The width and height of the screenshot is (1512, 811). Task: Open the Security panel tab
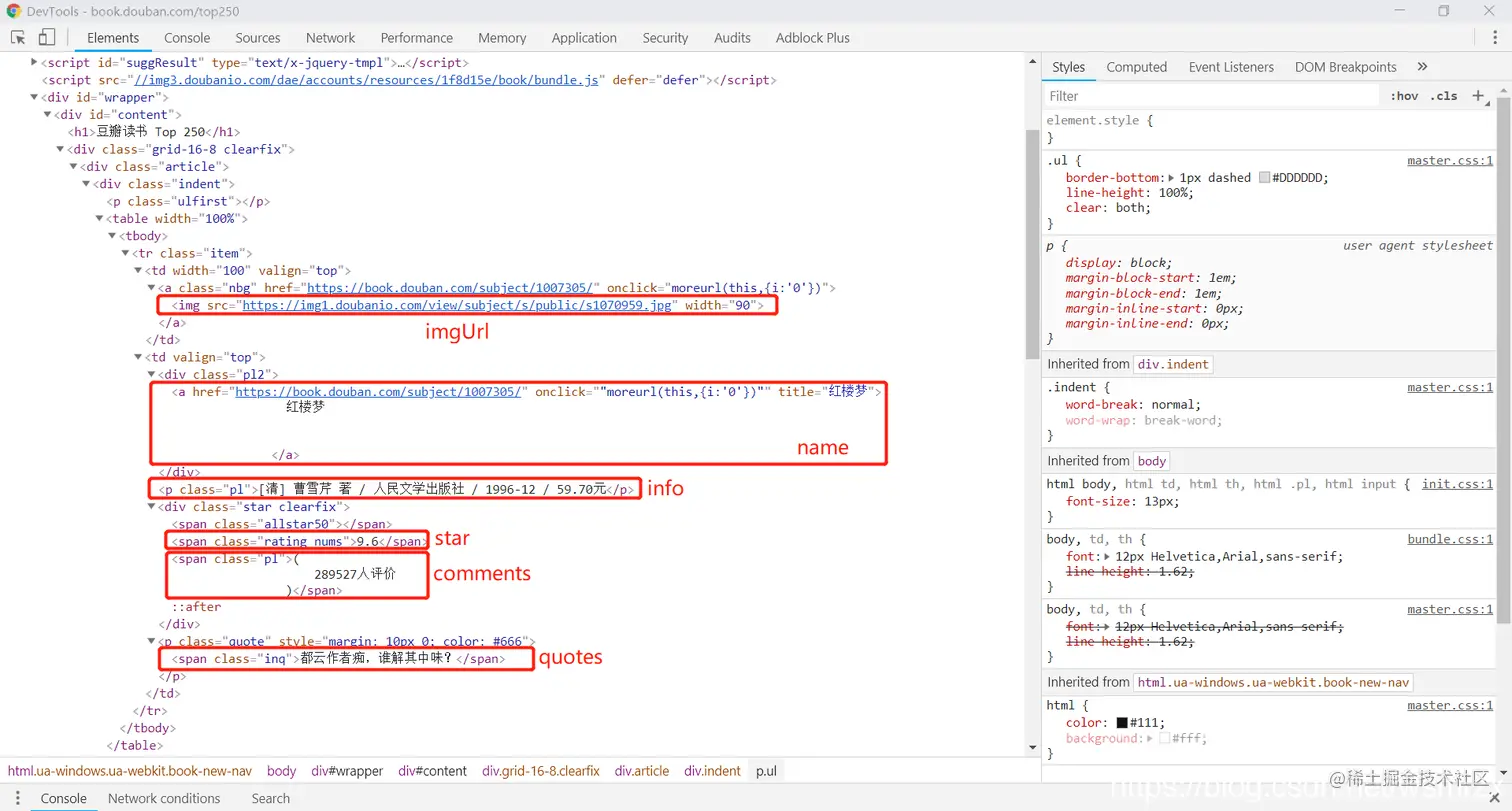tap(666, 38)
